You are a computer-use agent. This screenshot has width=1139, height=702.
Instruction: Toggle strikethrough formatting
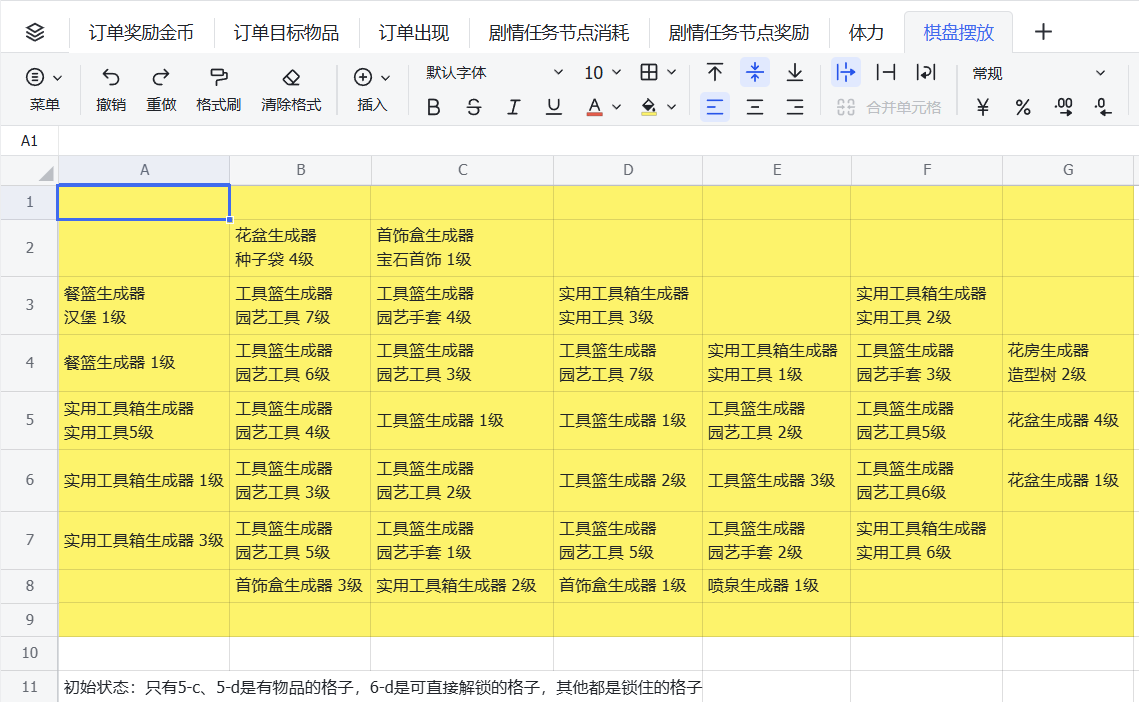point(474,108)
